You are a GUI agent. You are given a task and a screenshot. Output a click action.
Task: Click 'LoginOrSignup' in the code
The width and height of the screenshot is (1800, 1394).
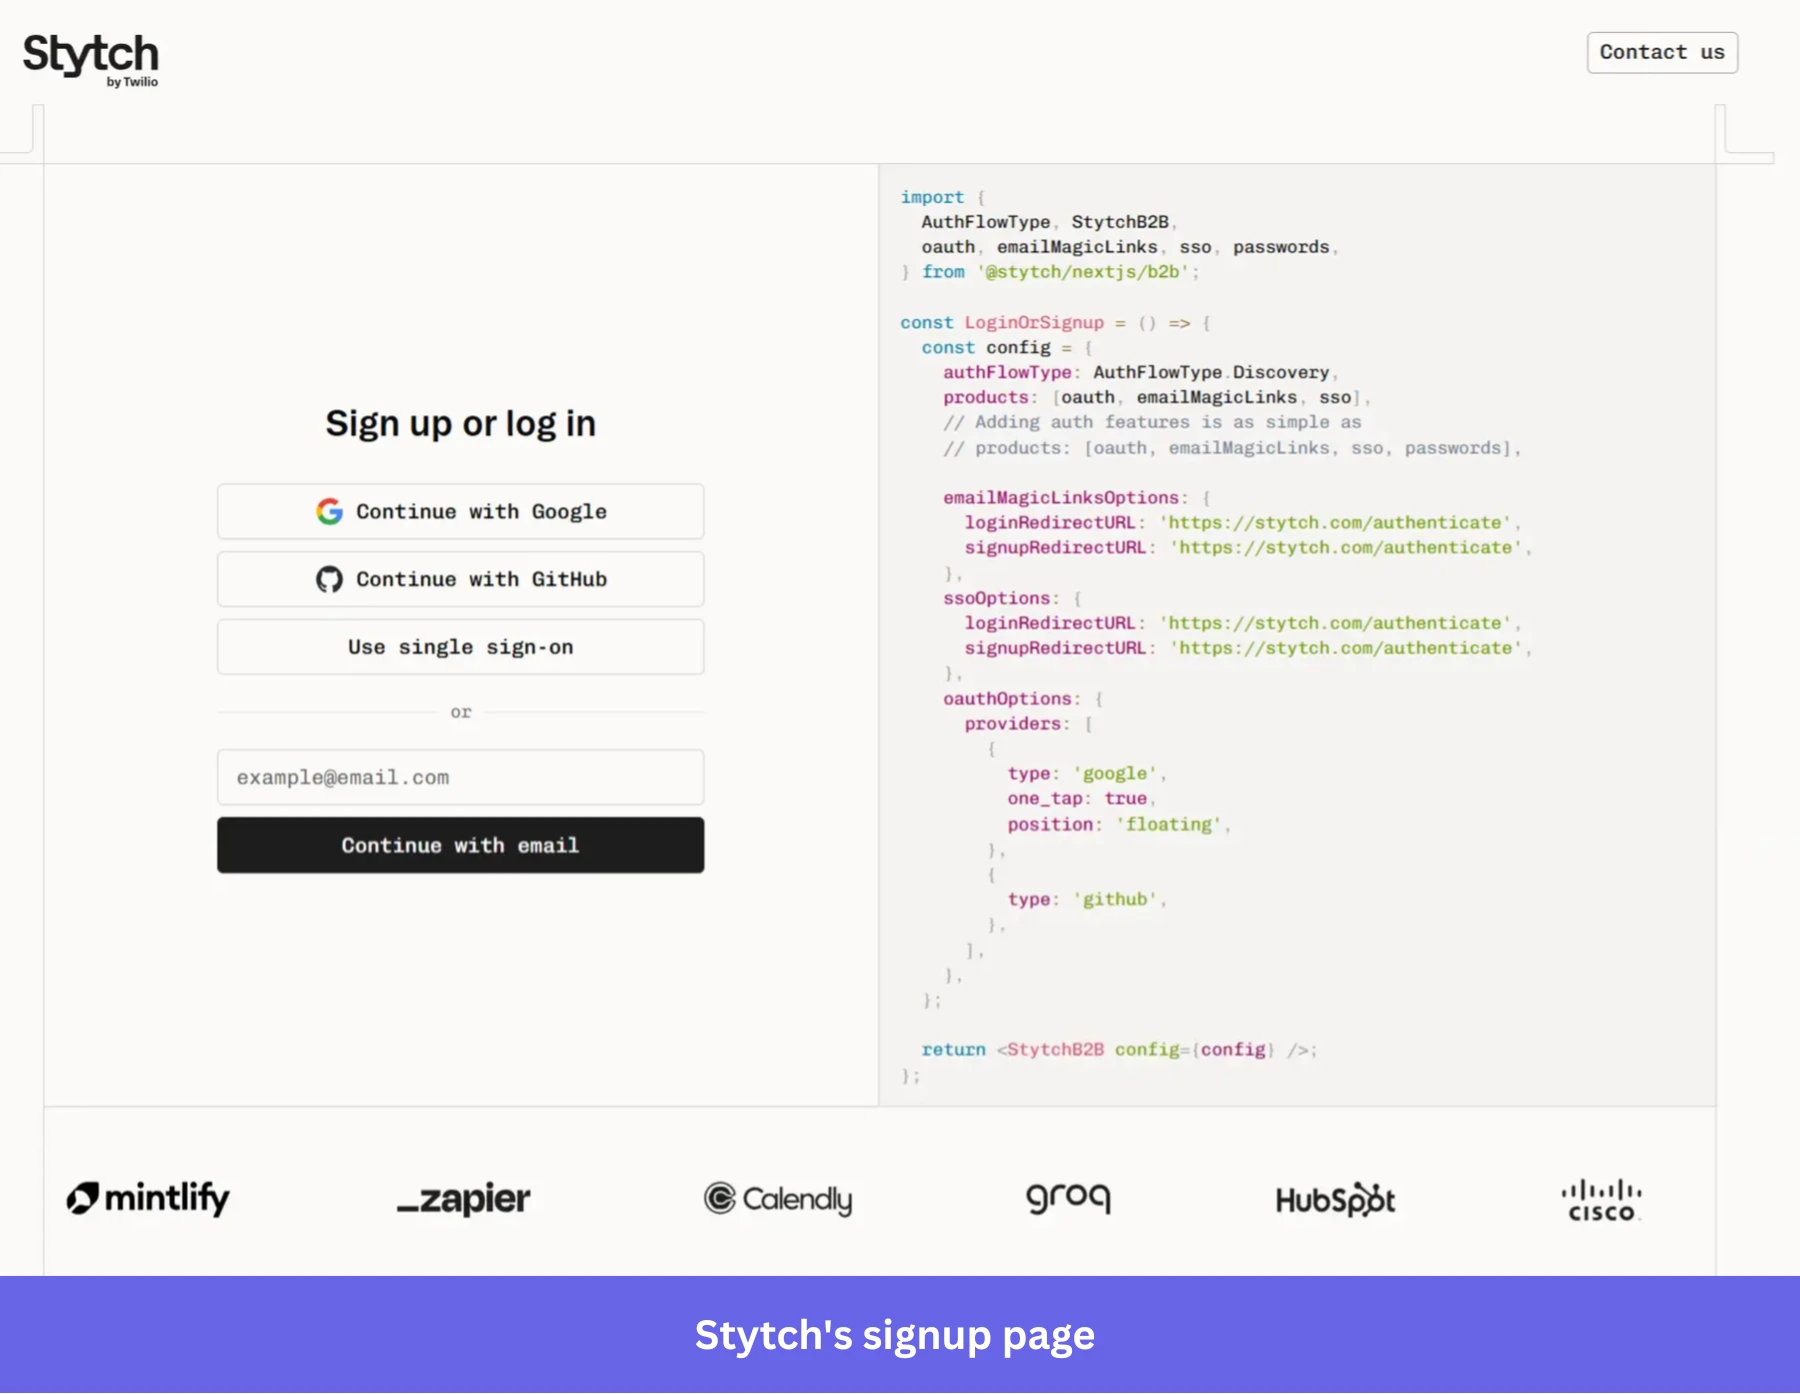coord(1034,323)
